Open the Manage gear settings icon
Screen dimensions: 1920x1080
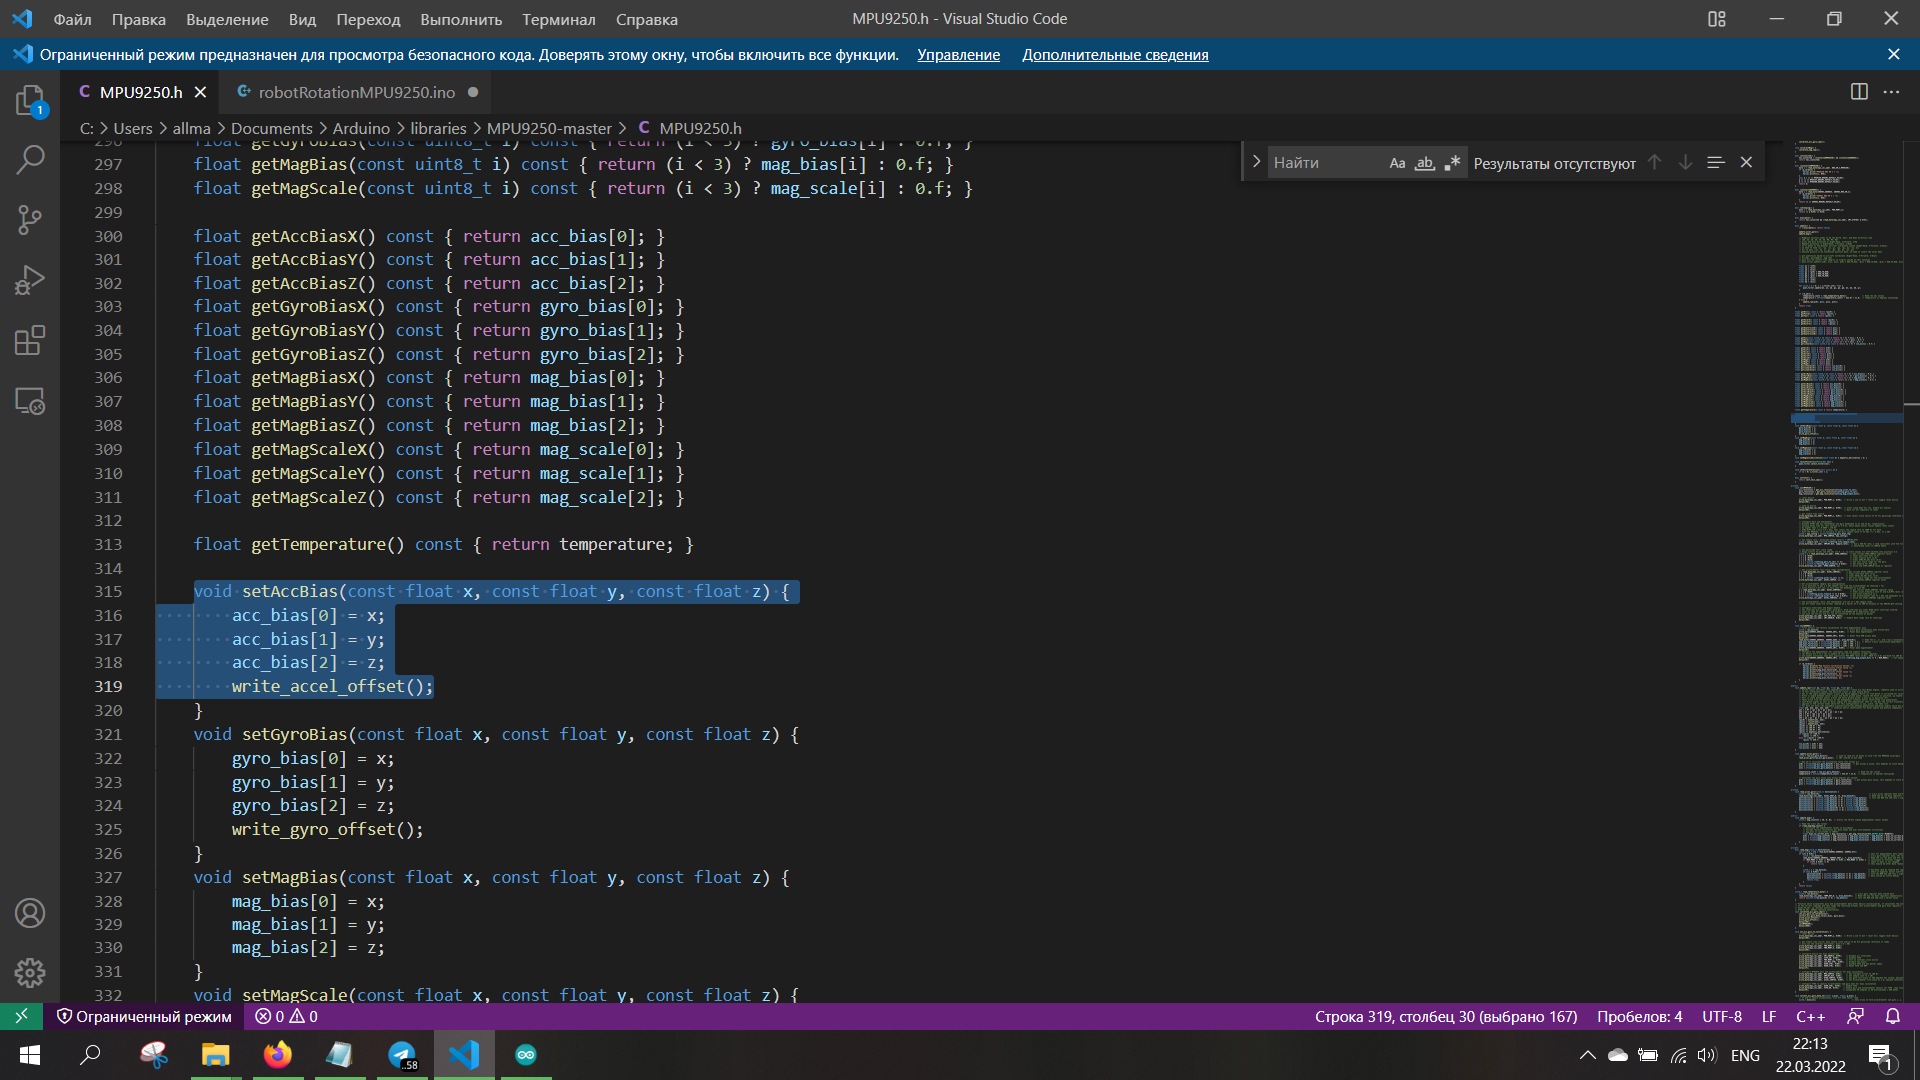(30, 972)
